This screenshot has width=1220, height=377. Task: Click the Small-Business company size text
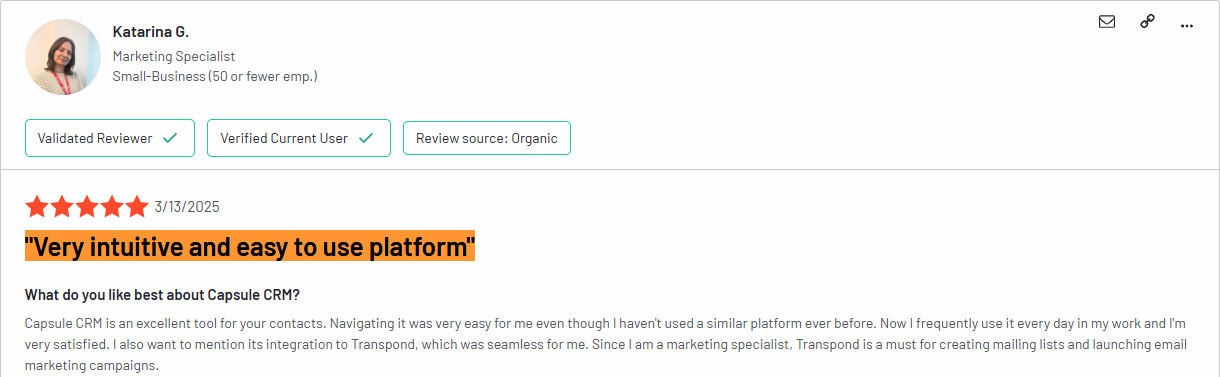click(215, 76)
